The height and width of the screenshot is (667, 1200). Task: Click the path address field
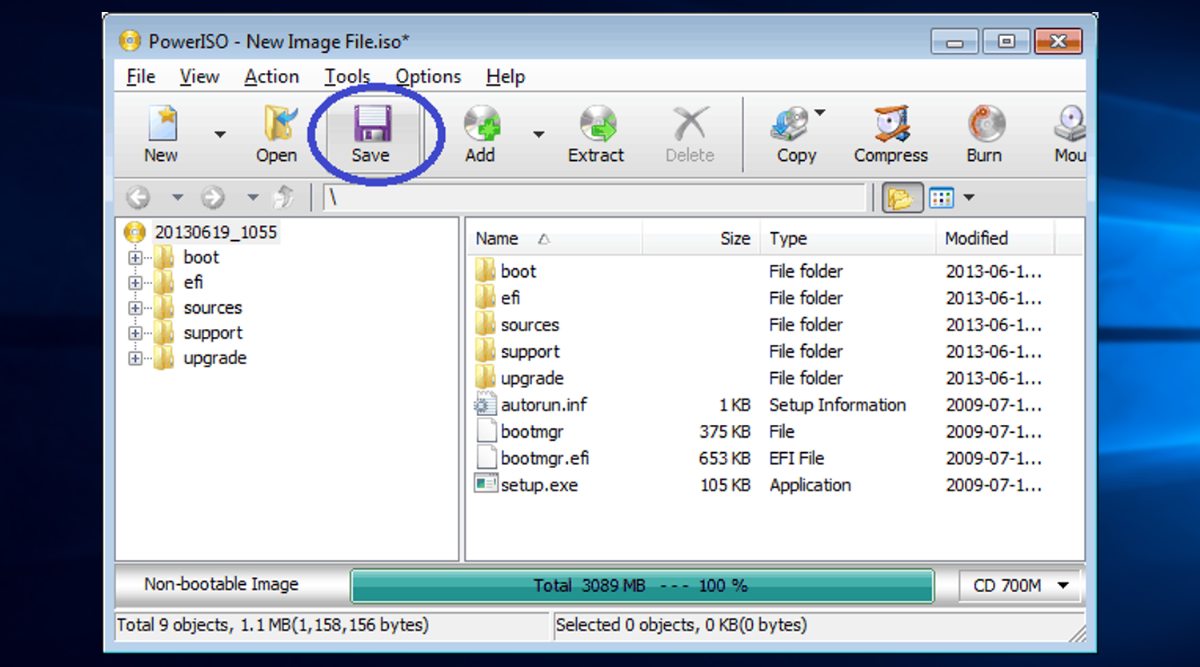pyautogui.click(x=595, y=198)
